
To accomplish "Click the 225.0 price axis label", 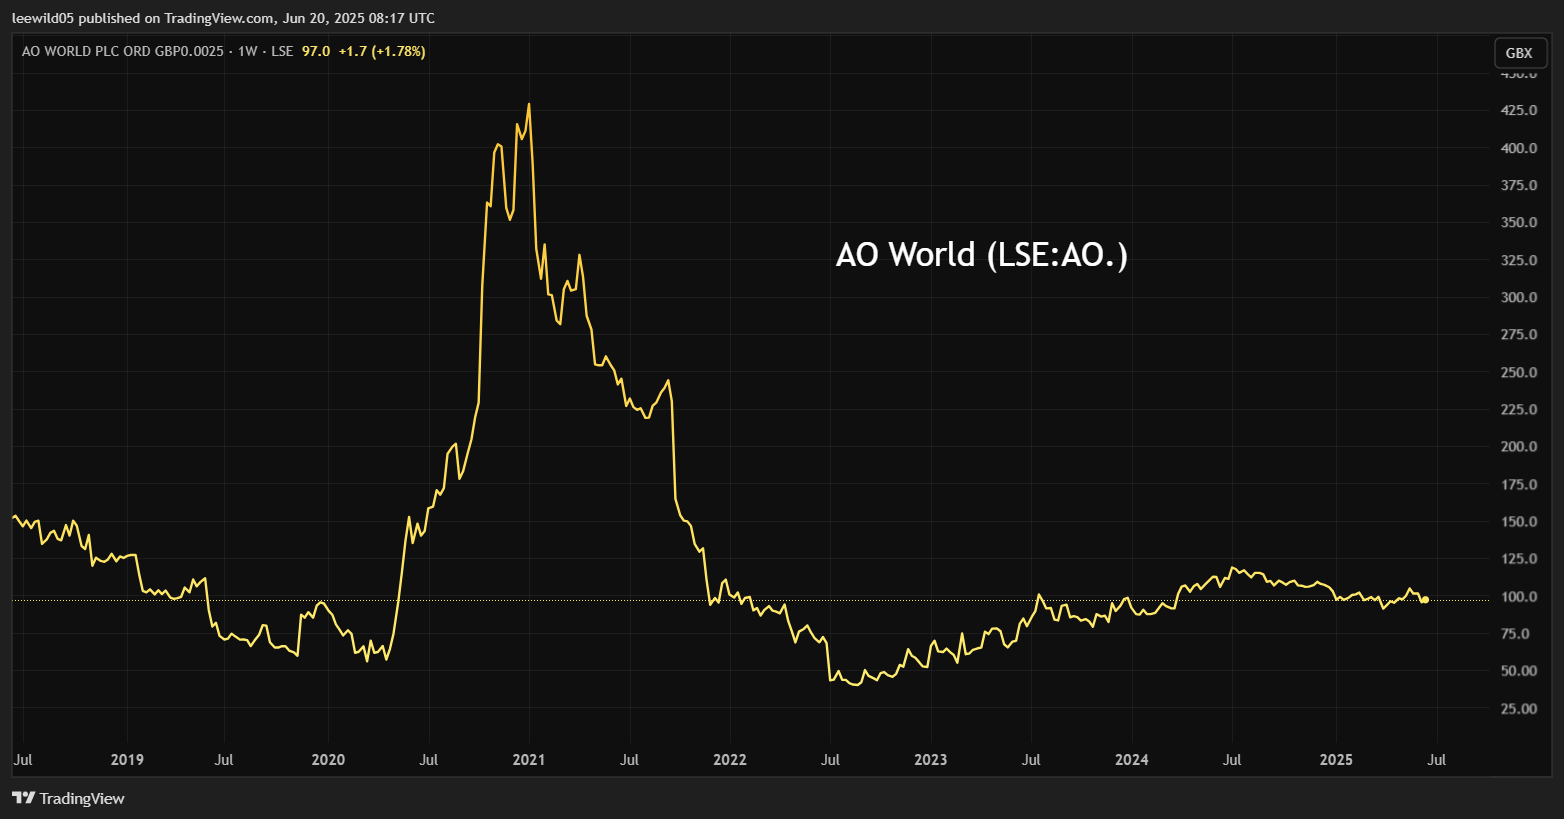I will click(1519, 409).
